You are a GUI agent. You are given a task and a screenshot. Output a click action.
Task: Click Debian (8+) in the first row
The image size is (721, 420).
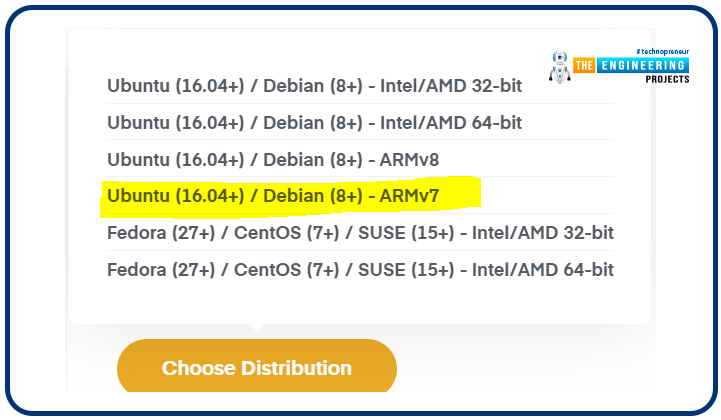(313, 86)
